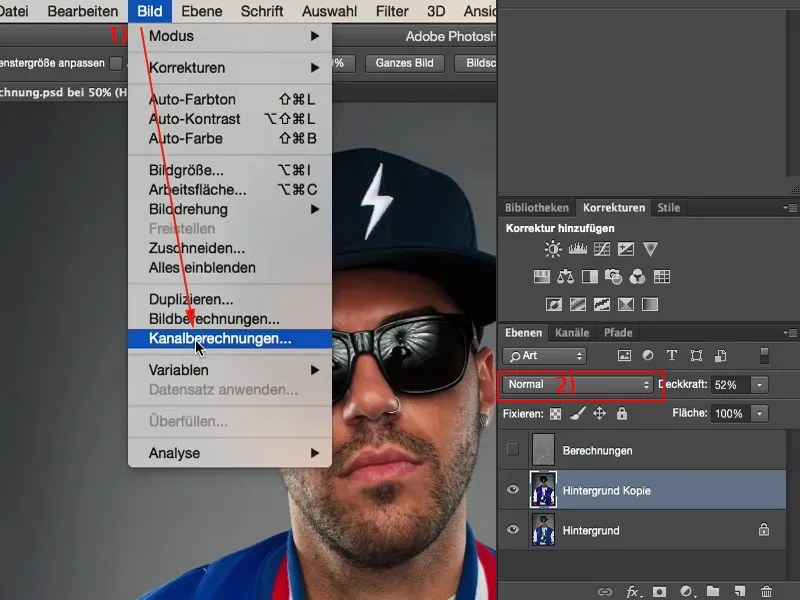Show the Berechnungen layer

pyautogui.click(x=513, y=449)
